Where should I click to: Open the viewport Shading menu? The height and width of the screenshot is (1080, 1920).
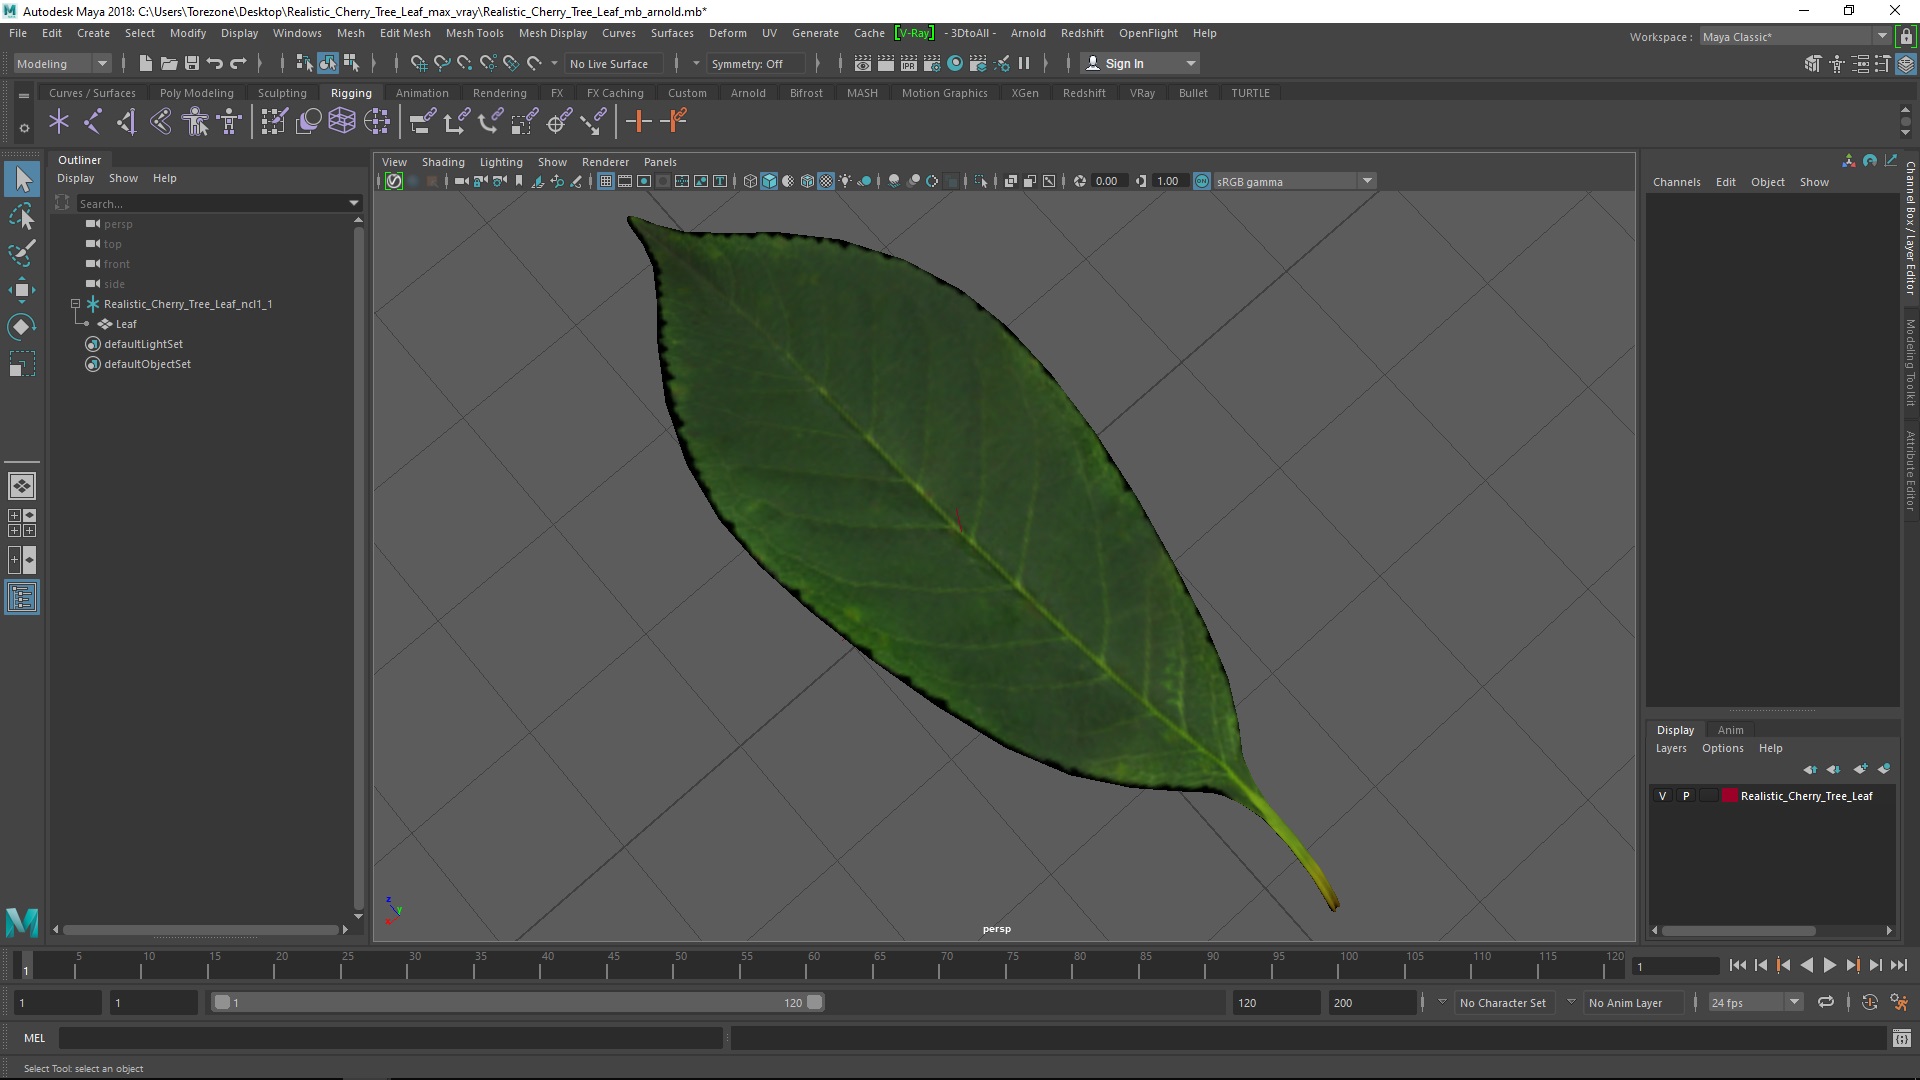coord(443,162)
